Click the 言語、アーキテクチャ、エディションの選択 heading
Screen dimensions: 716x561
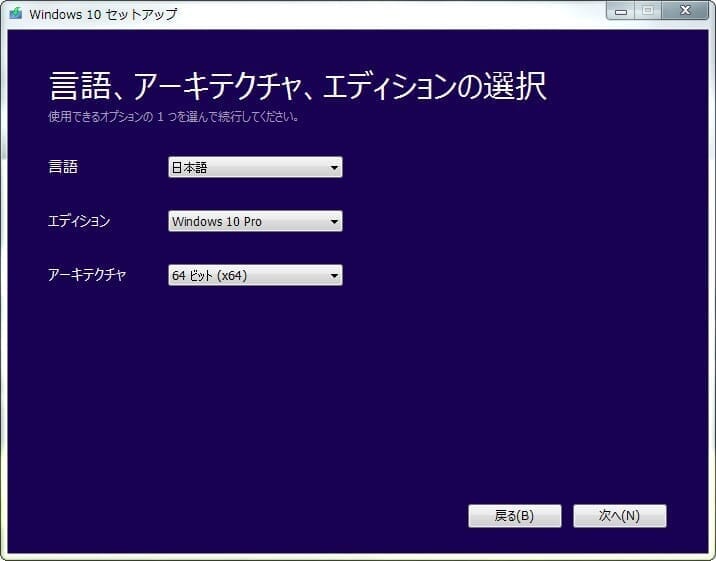297,86
